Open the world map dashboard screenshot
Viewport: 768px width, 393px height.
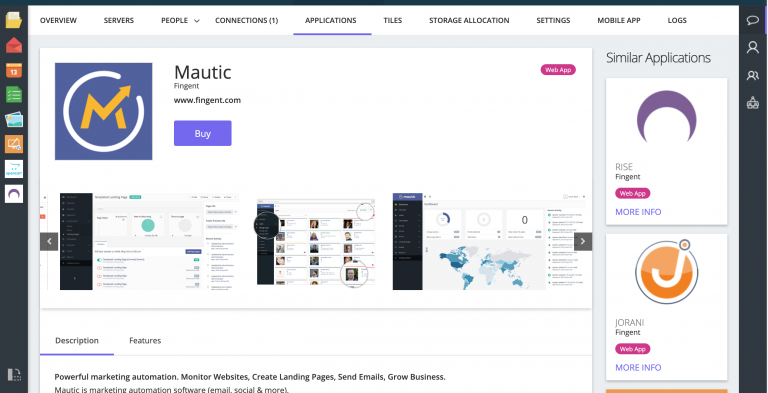pos(489,241)
